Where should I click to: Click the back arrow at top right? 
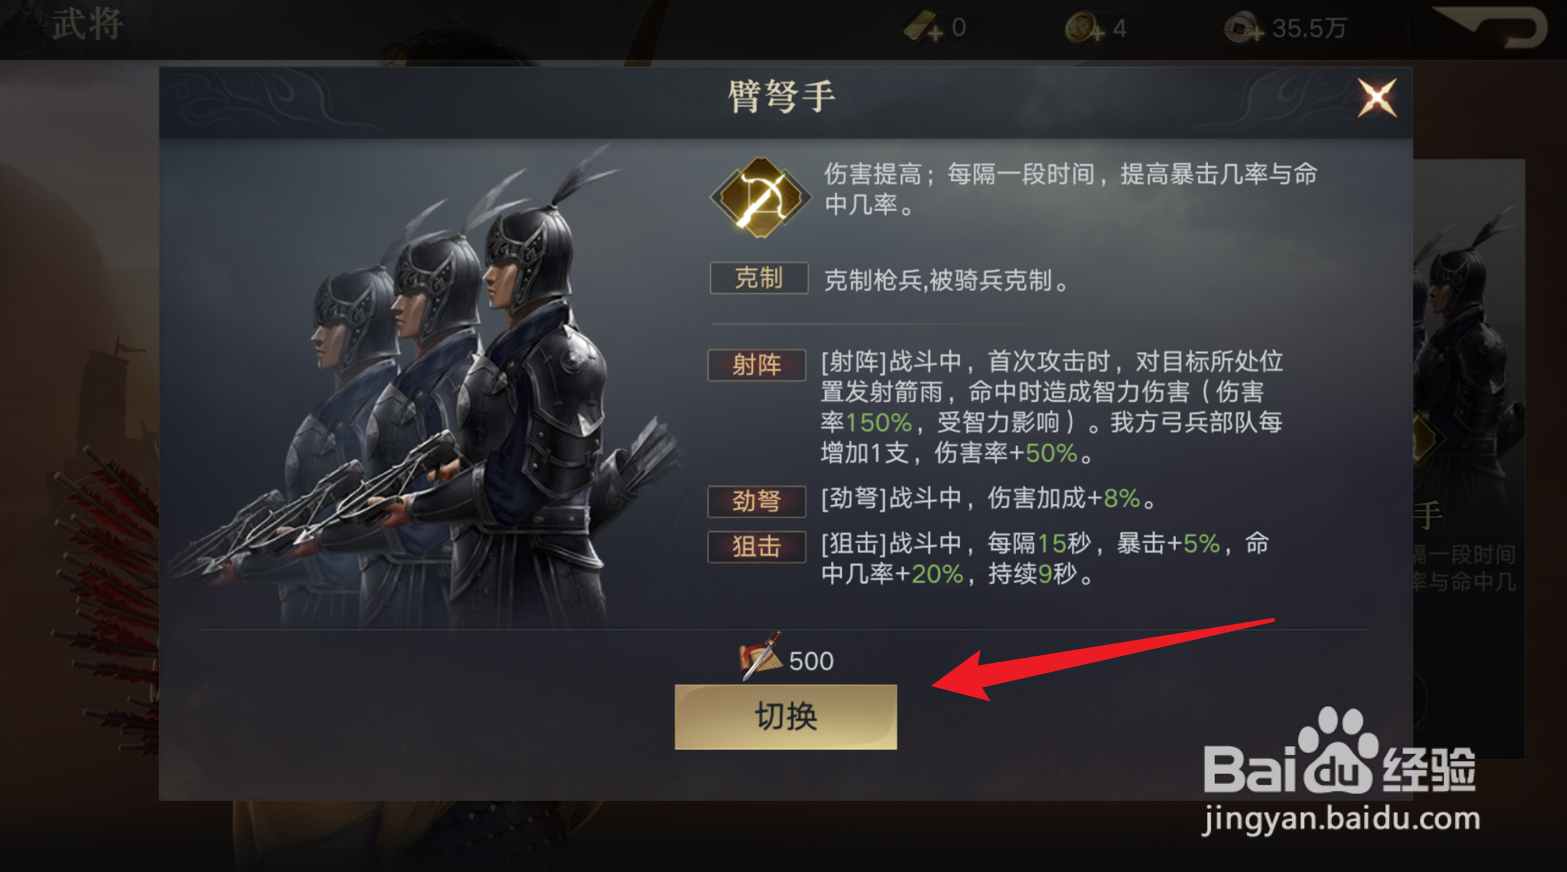[1492, 26]
